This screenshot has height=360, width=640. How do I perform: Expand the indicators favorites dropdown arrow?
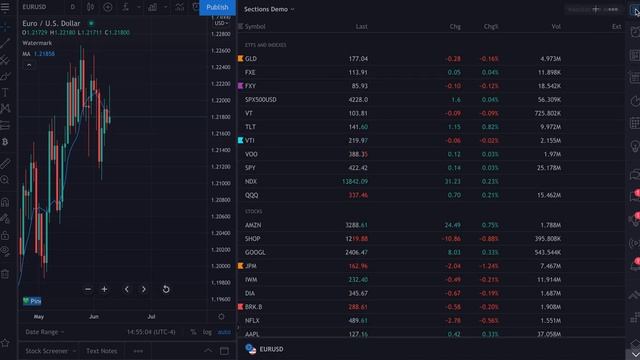coord(139,7)
